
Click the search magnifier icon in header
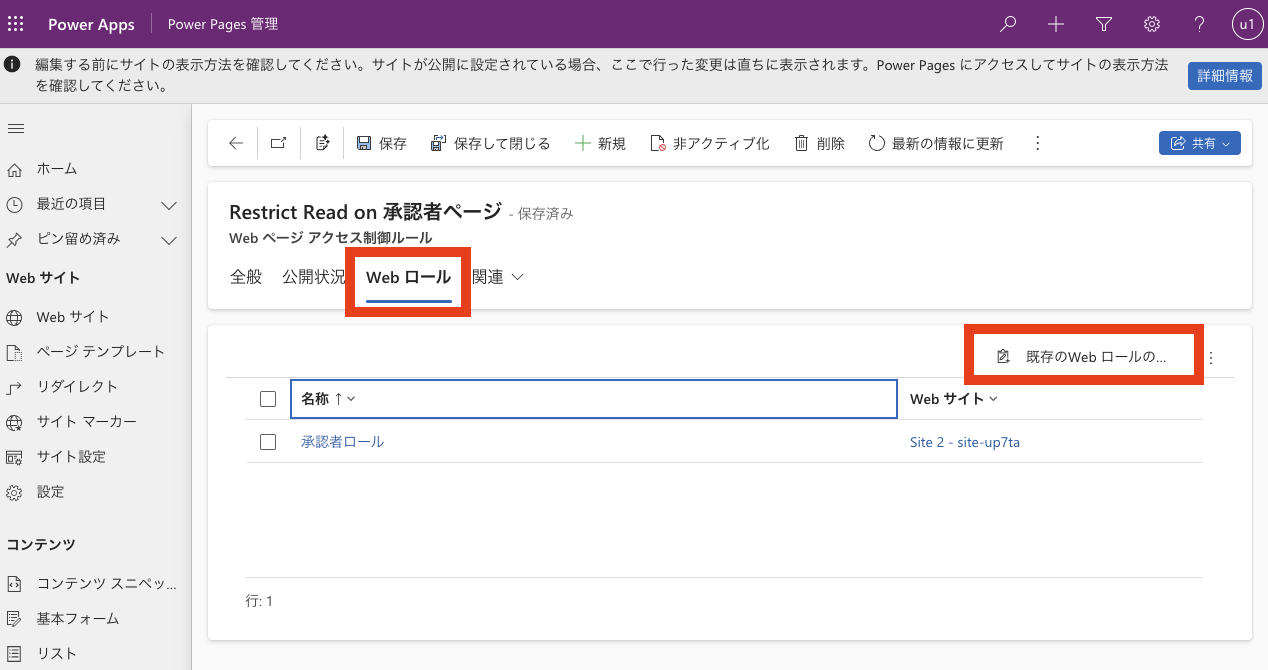[x=1009, y=24]
